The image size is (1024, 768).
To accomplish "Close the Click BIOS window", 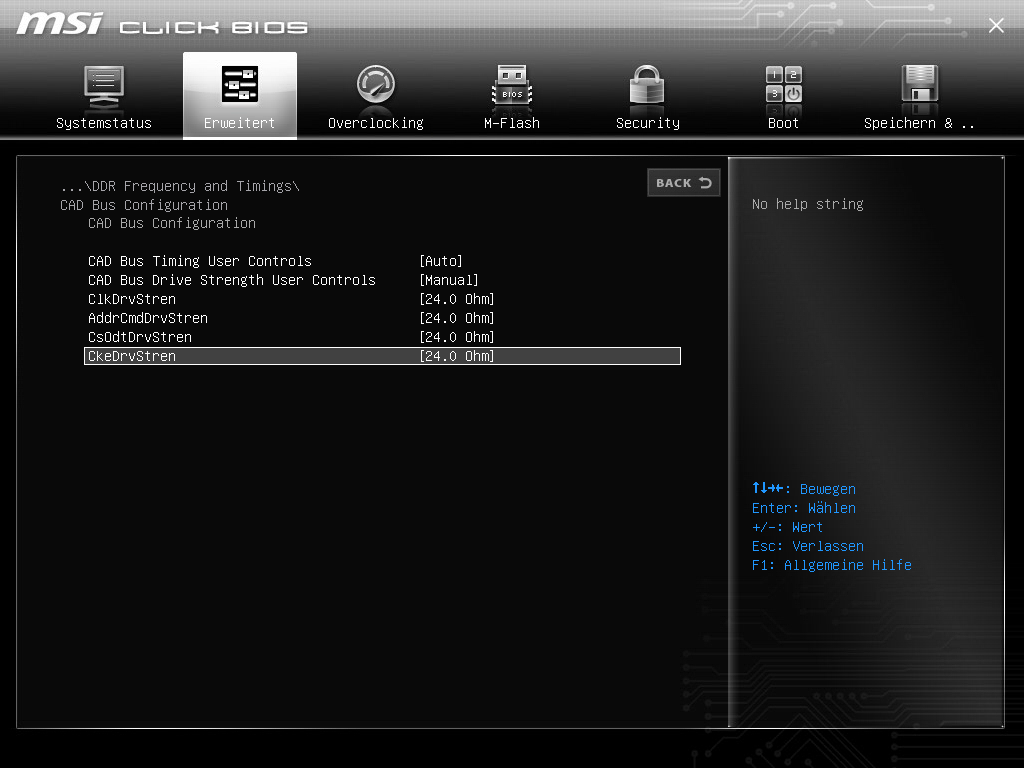I will 996,25.
